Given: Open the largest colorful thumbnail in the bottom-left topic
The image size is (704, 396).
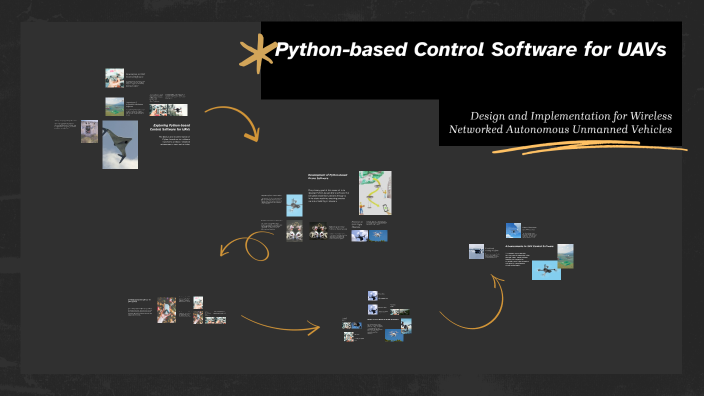Looking at the screenshot, I should tap(167, 310).
